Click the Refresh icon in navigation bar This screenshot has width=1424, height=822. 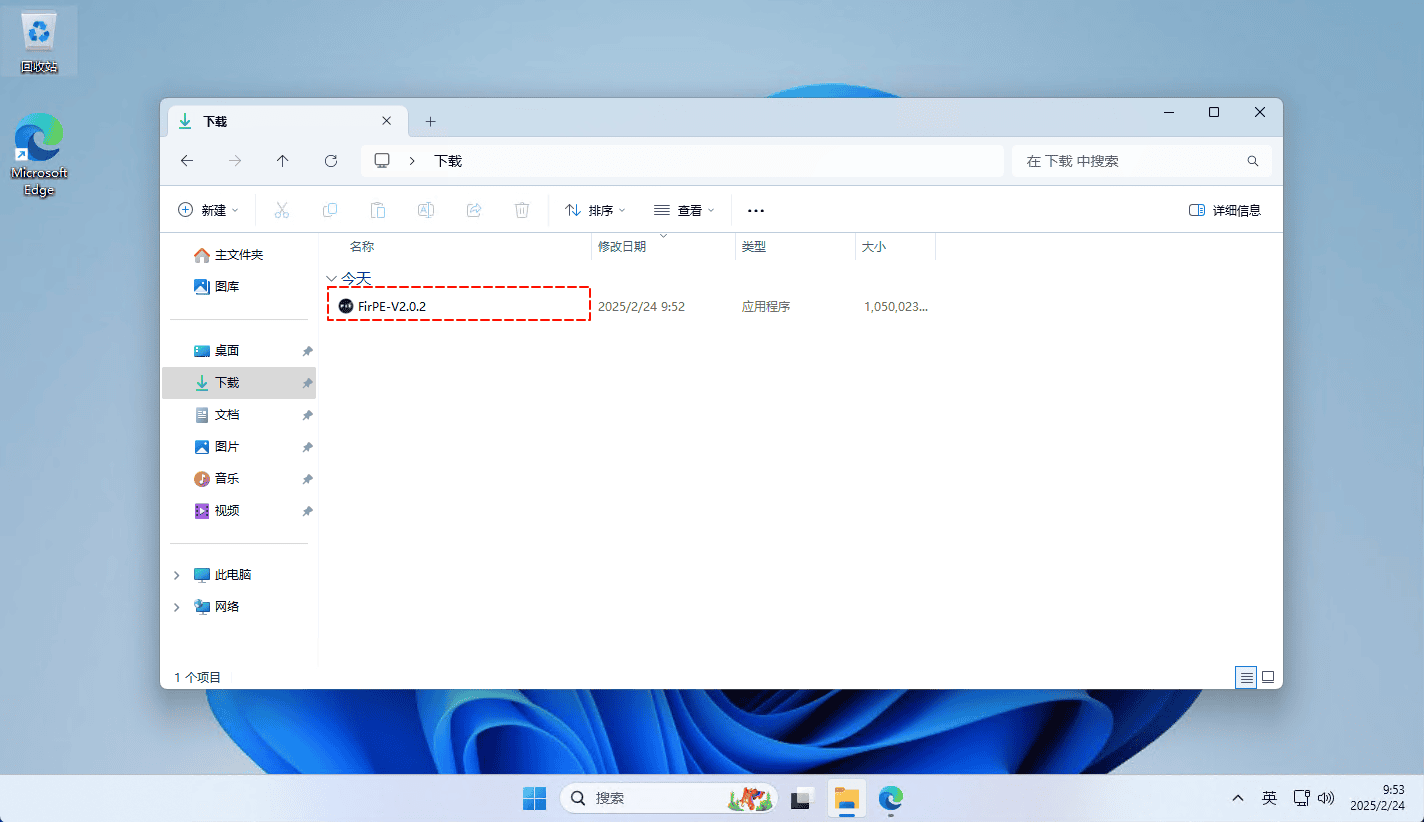331,161
